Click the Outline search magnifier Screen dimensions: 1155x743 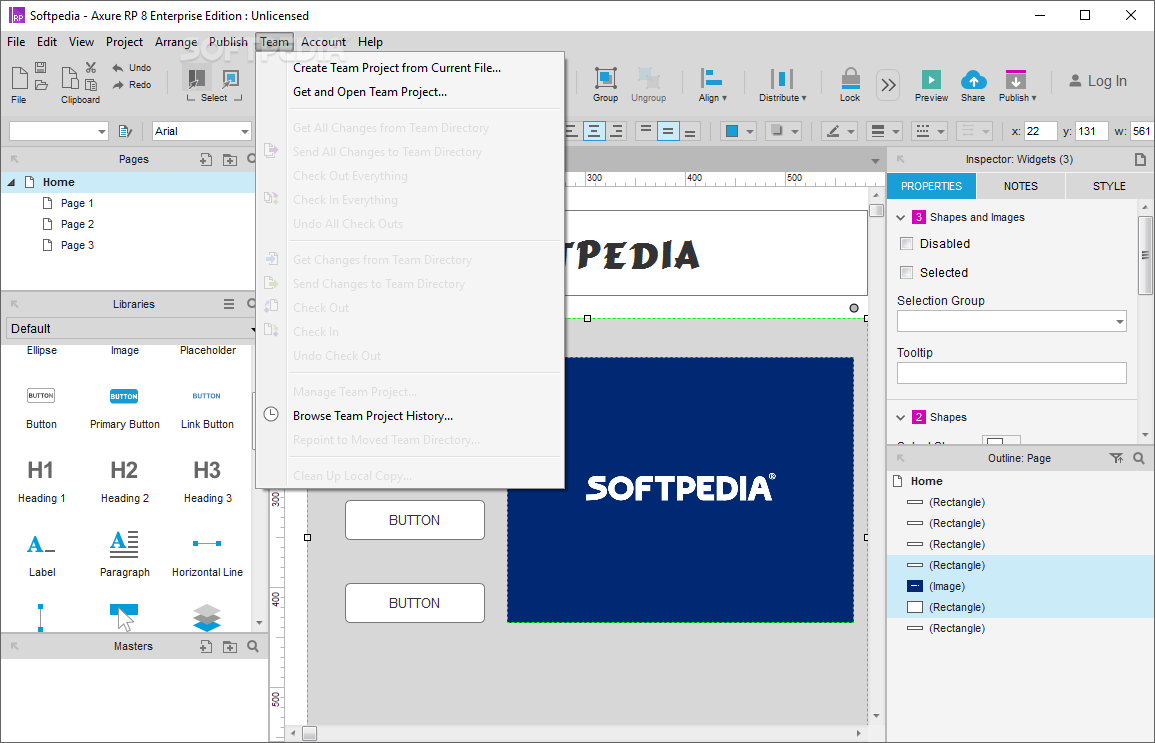(x=1139, y=458)
